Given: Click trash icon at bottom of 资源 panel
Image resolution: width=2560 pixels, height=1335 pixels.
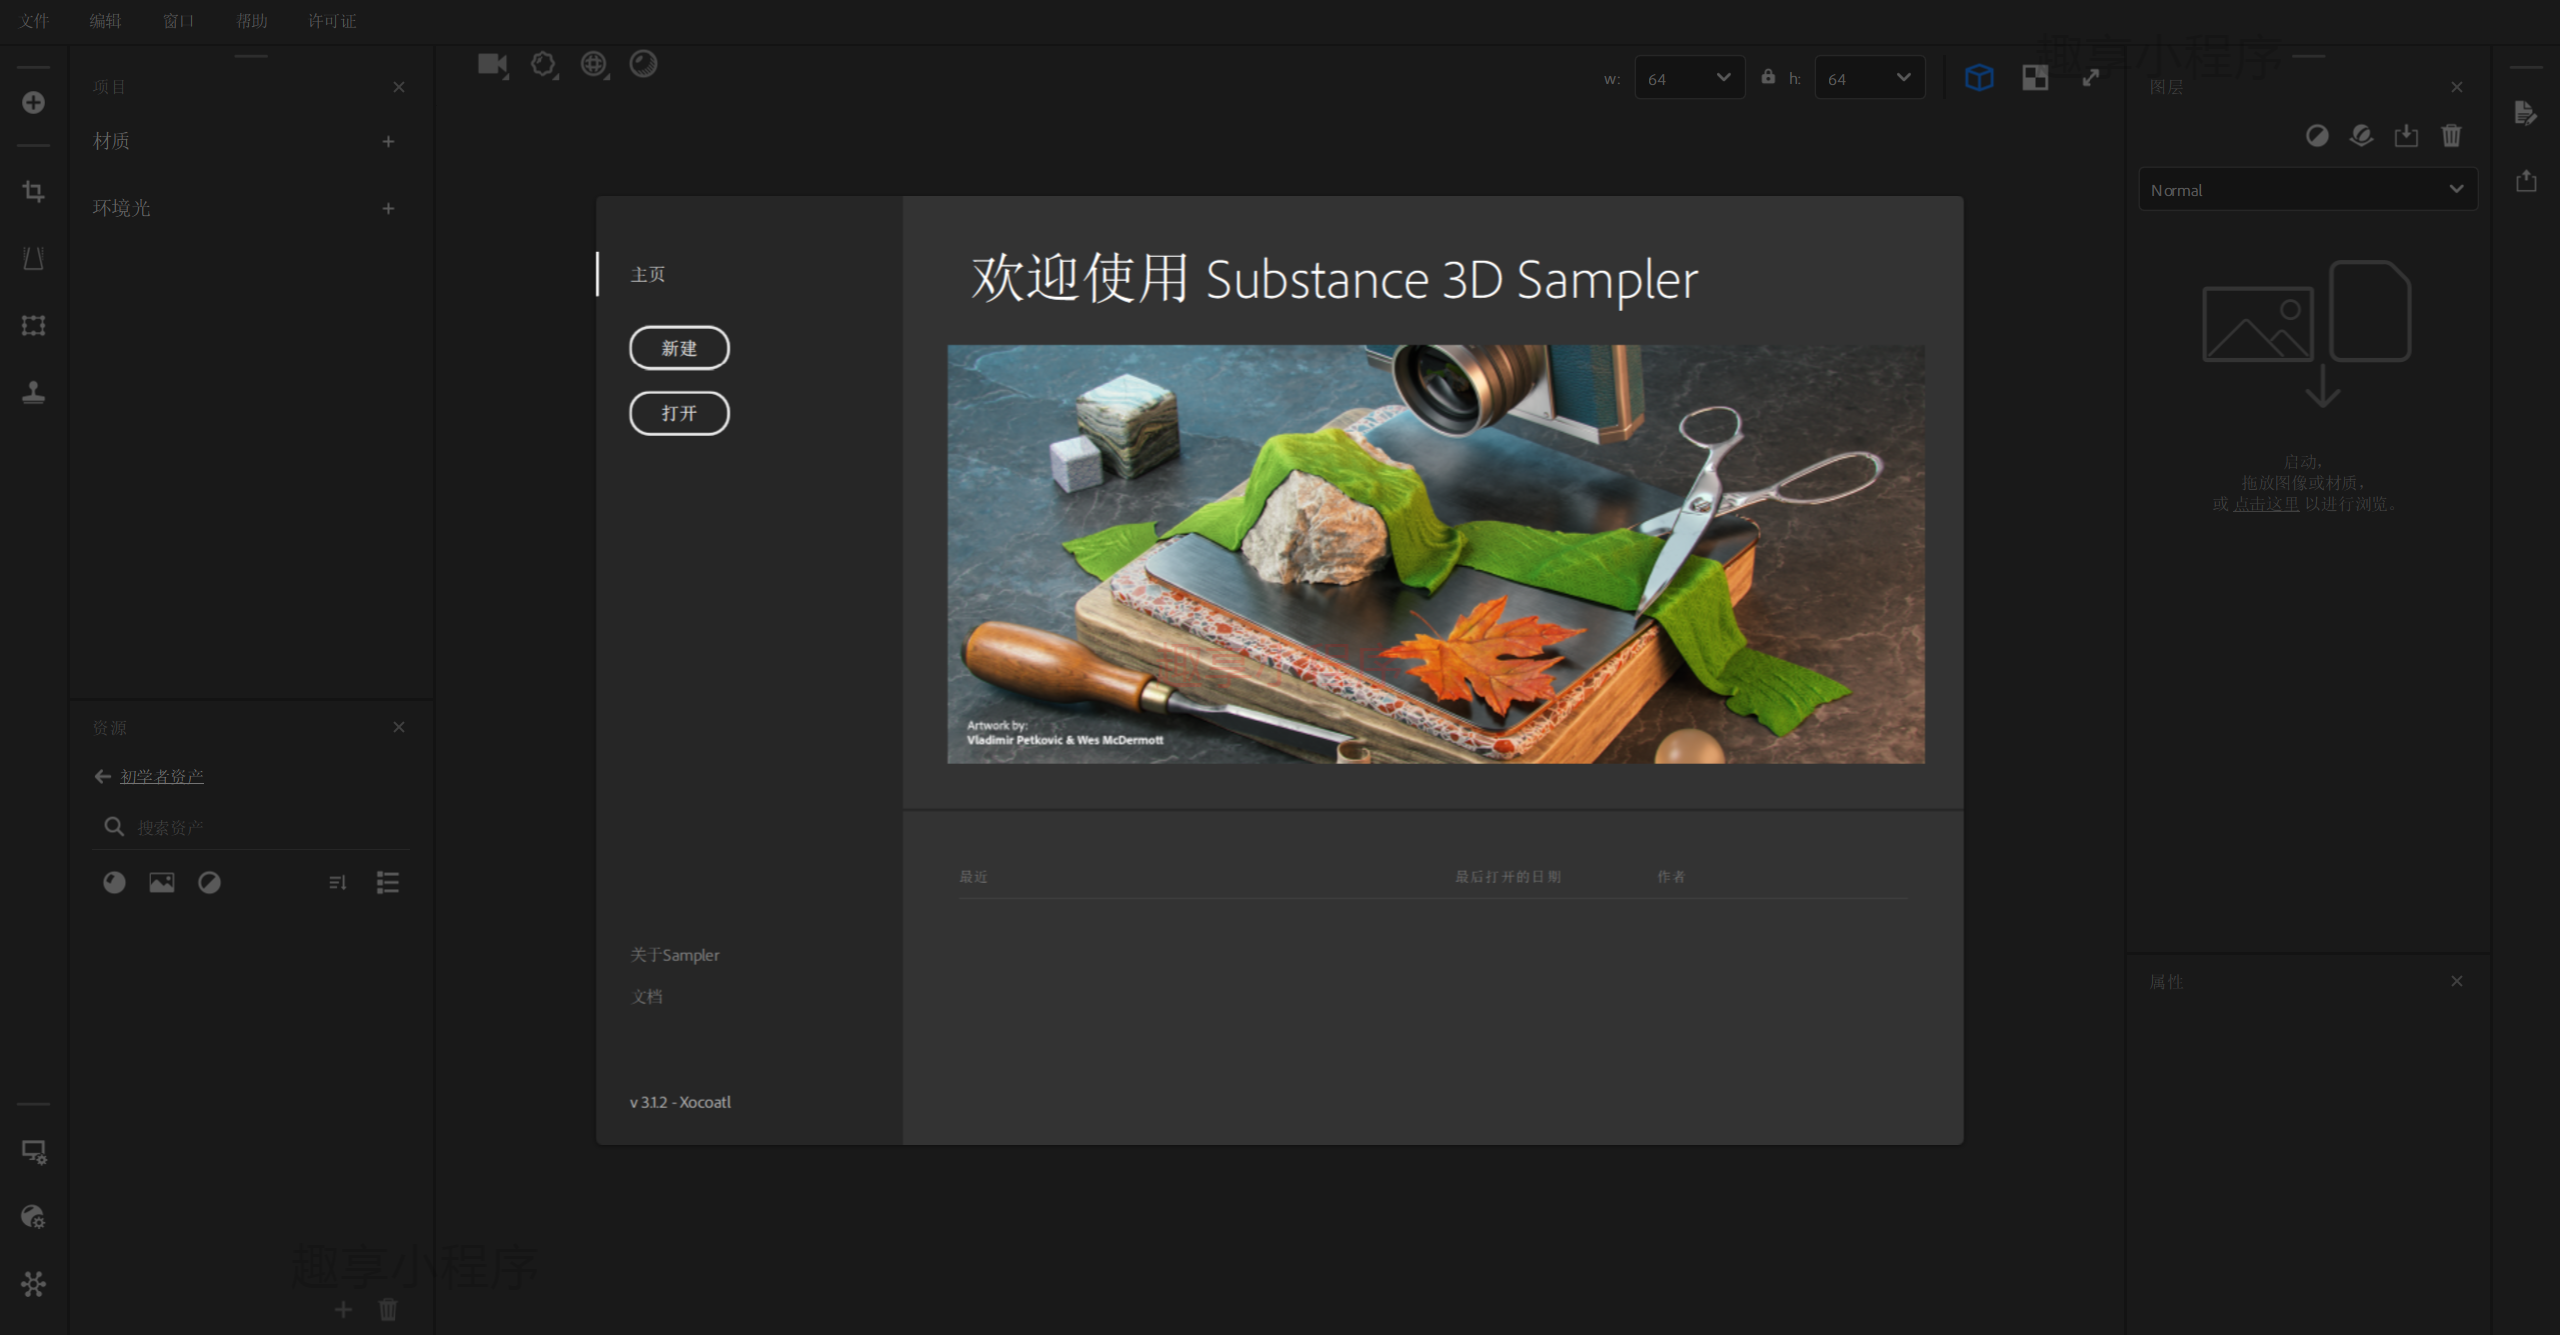Looking at the screenshot, I should 388,1309.
